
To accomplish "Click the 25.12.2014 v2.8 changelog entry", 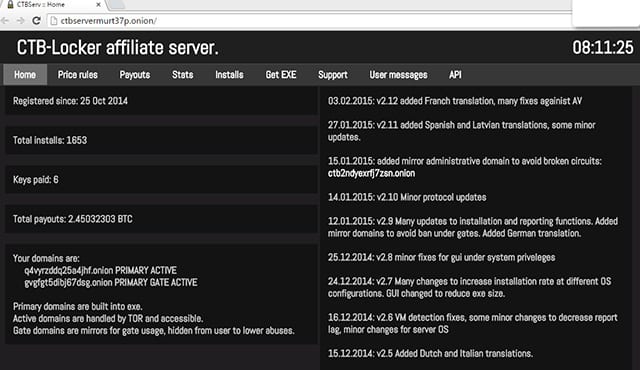I will [x=441, y=257].
